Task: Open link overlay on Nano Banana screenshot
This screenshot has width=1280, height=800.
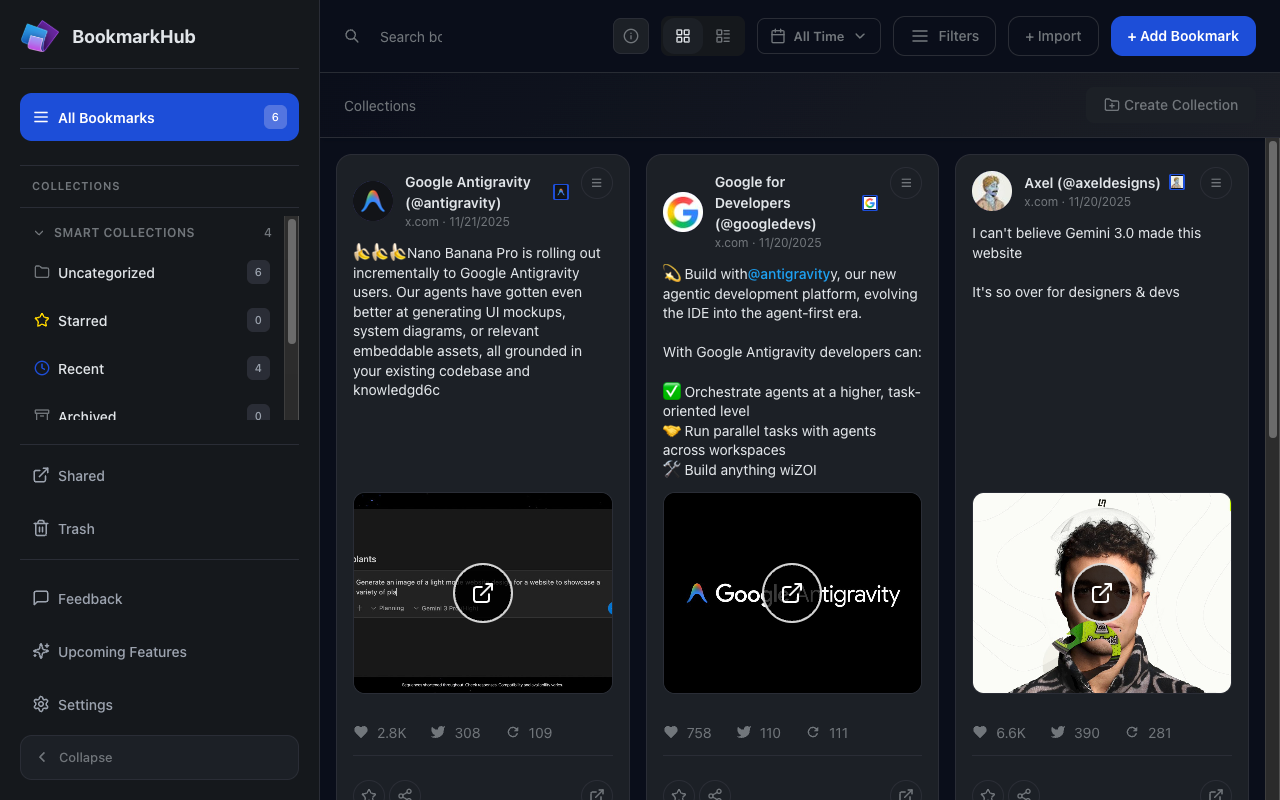Action: click(x=483, y=593)
